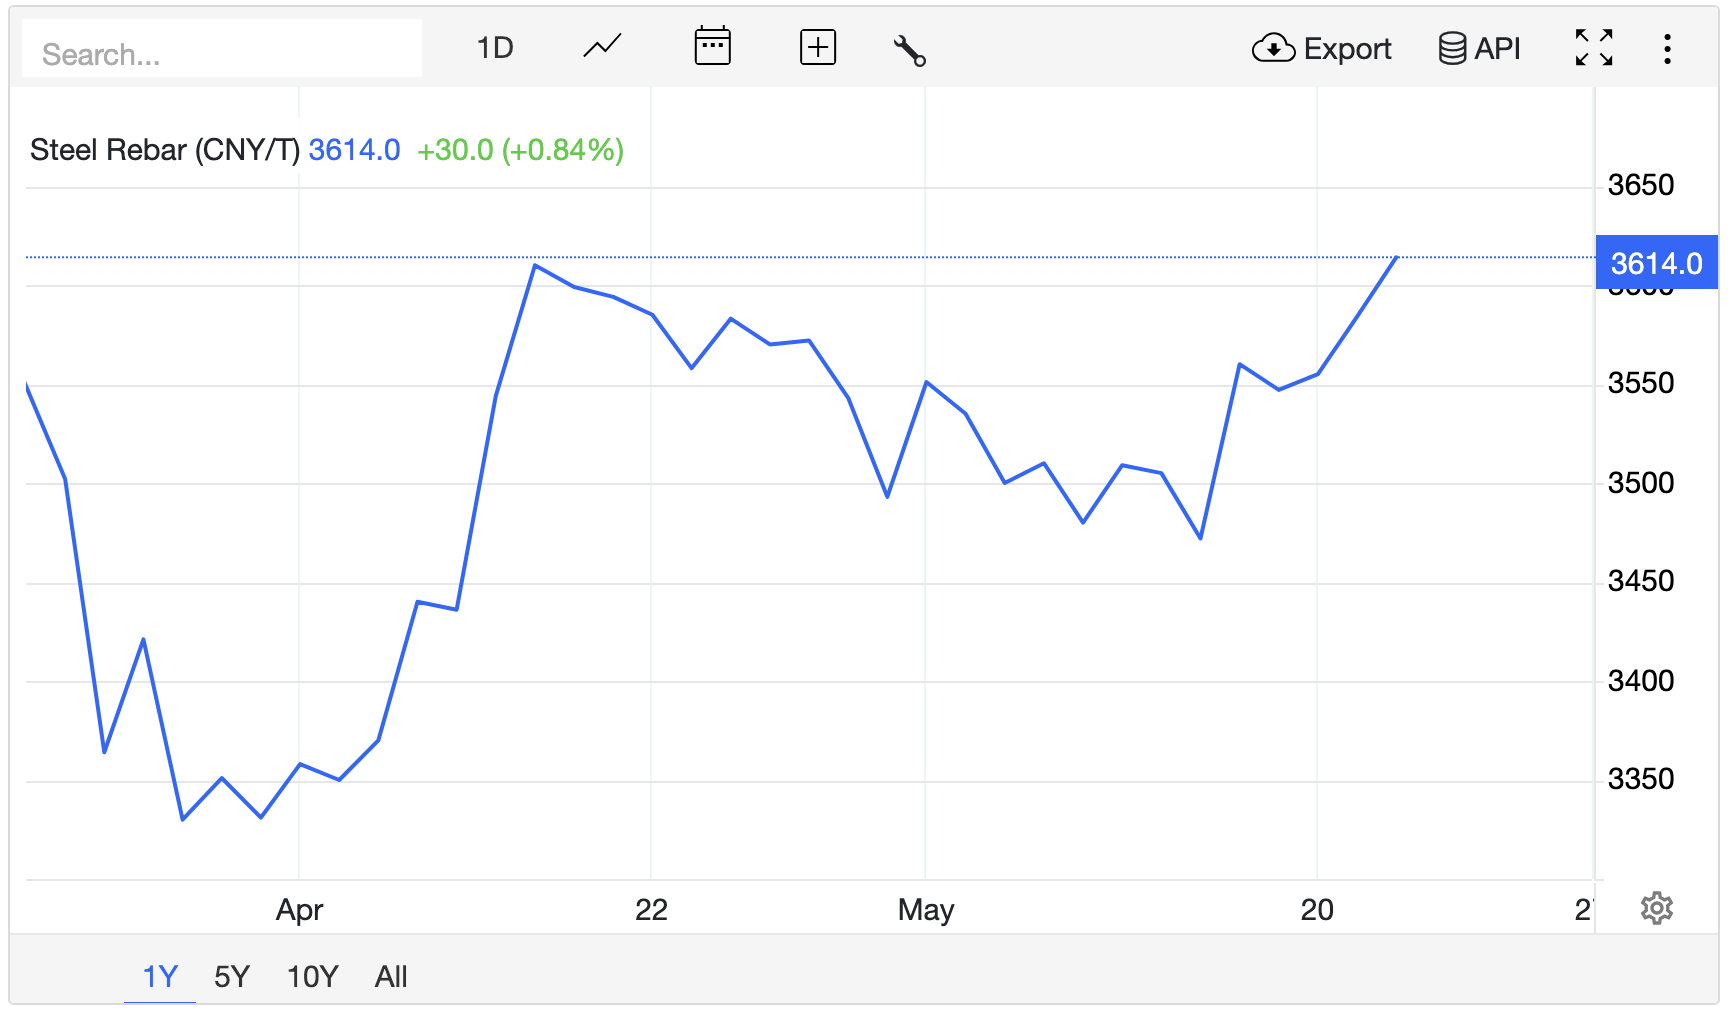Viewport: 1728px width, 1010px height.
Task: Click the 3614.0 current price label
Action: pos(1656,263)
